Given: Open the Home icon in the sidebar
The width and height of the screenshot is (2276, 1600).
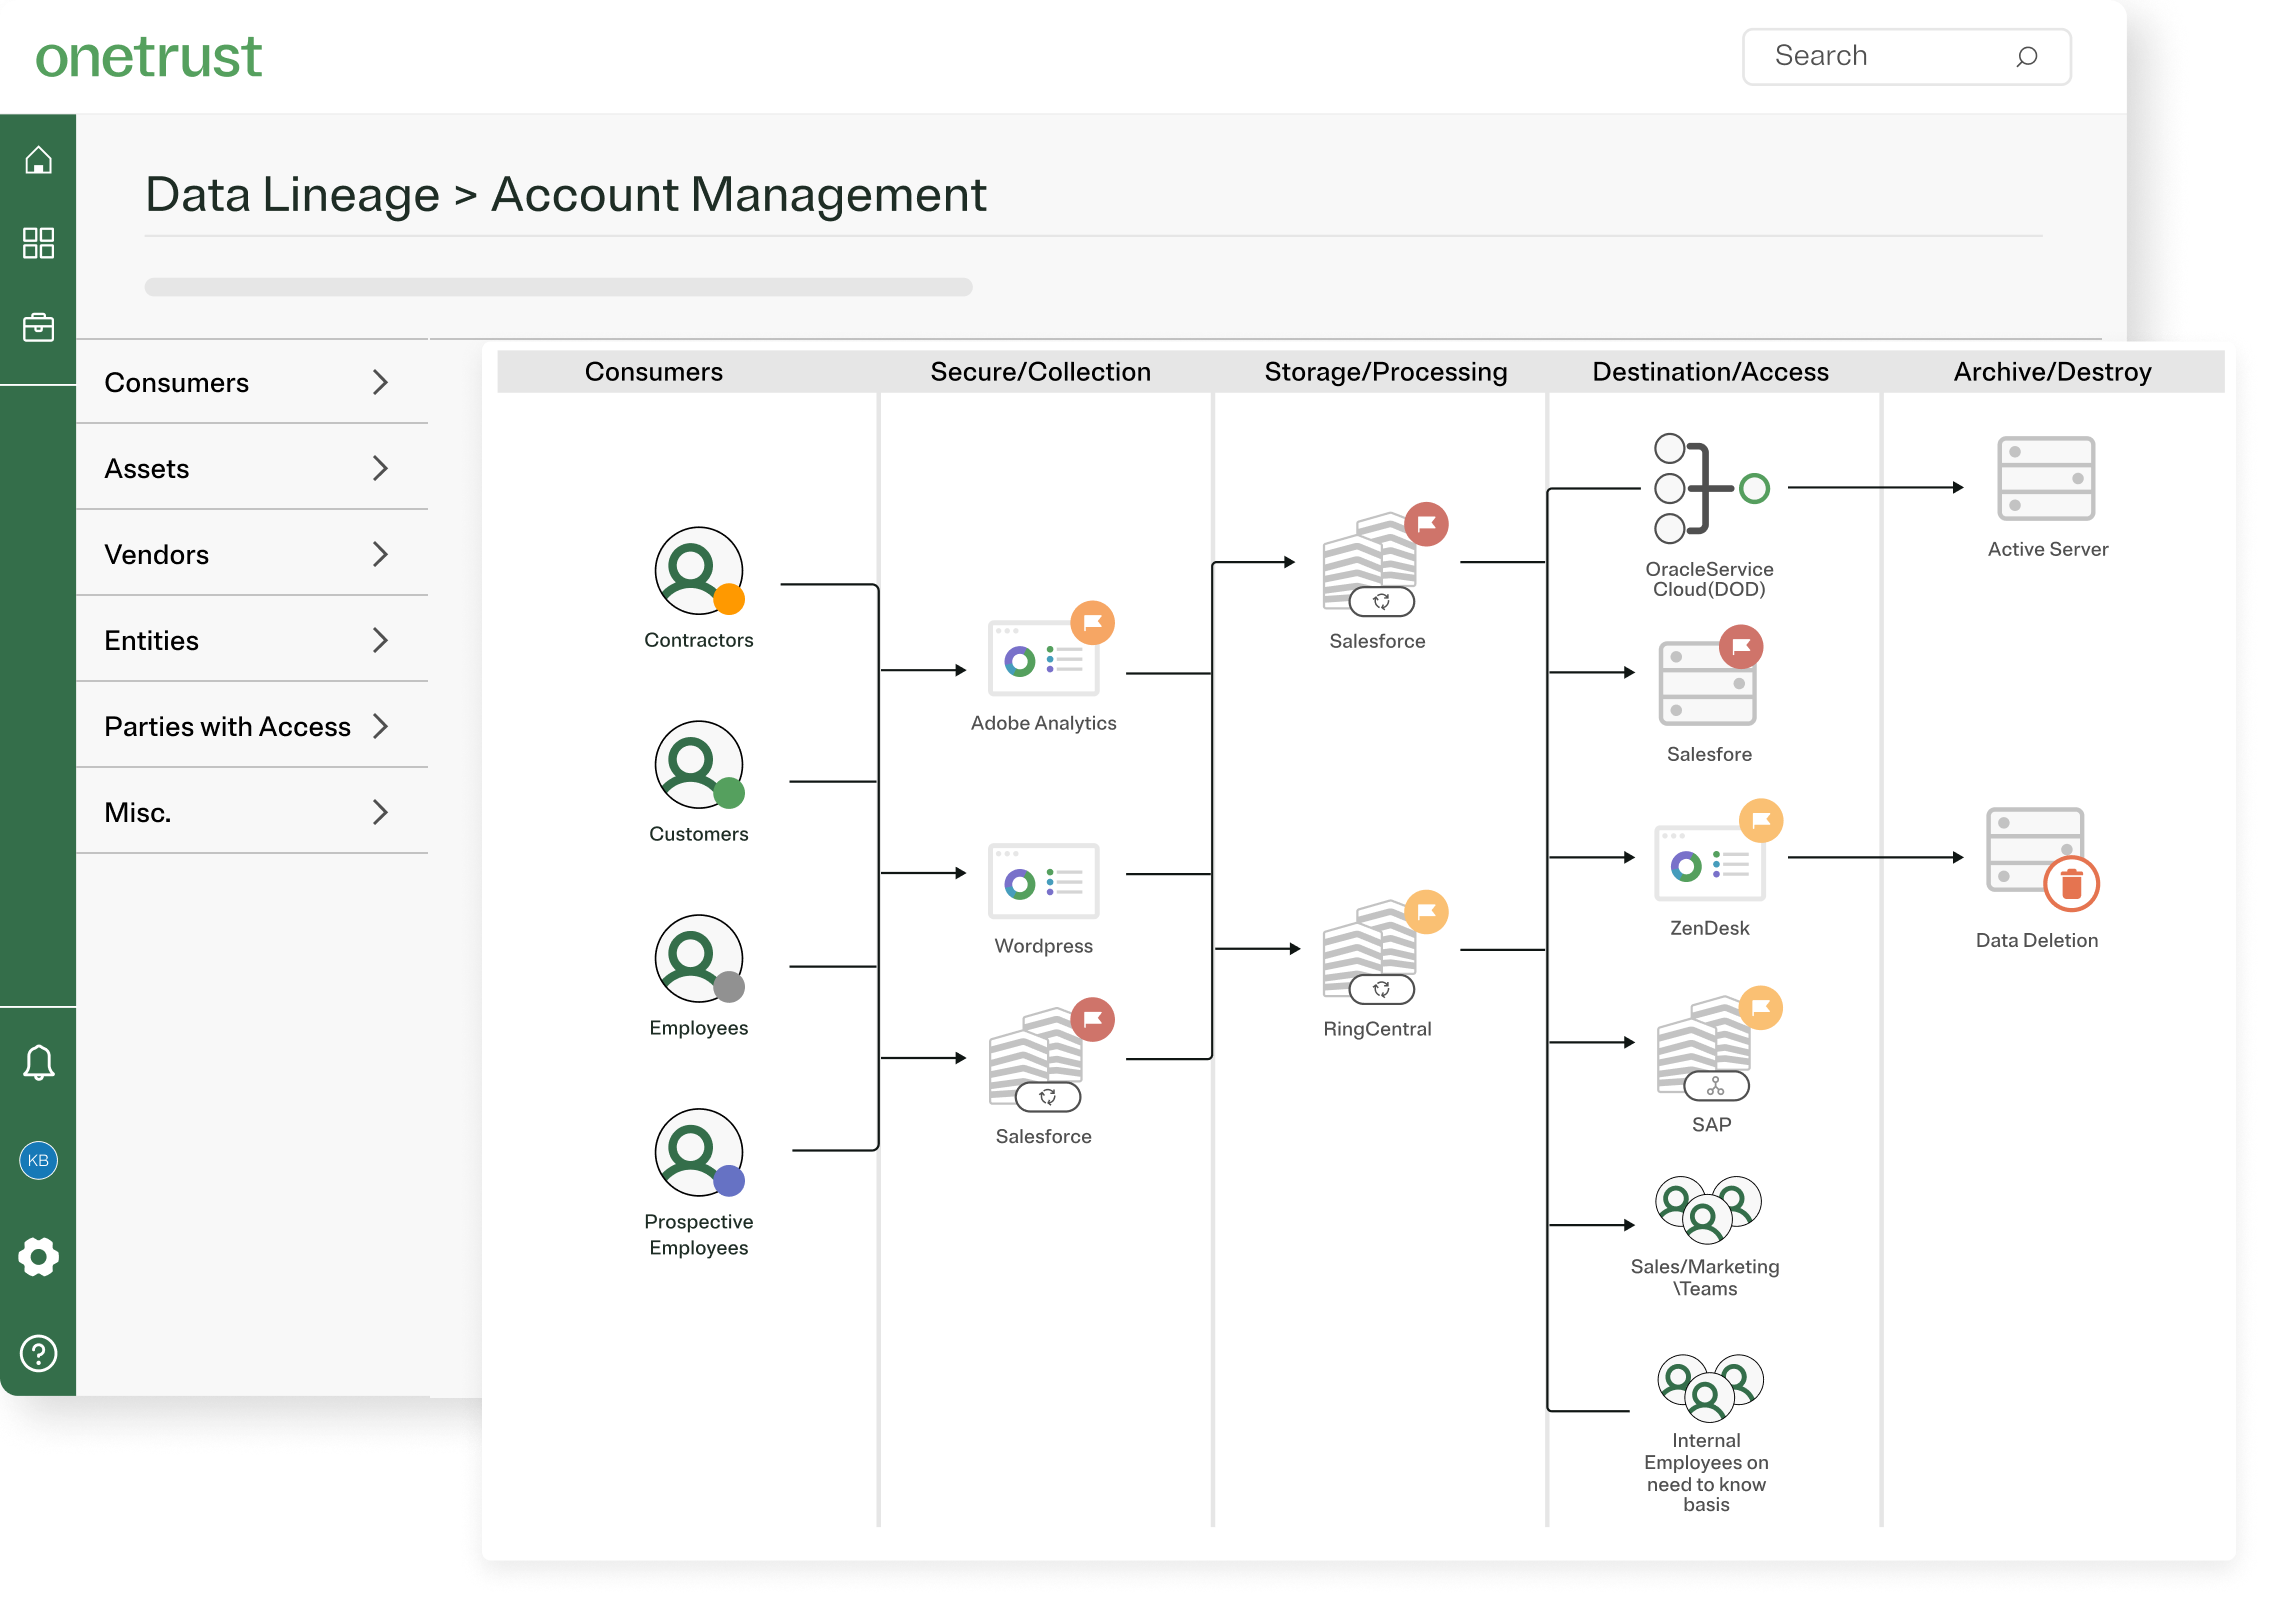Looking at the screenshot, I should click(38, 160).
